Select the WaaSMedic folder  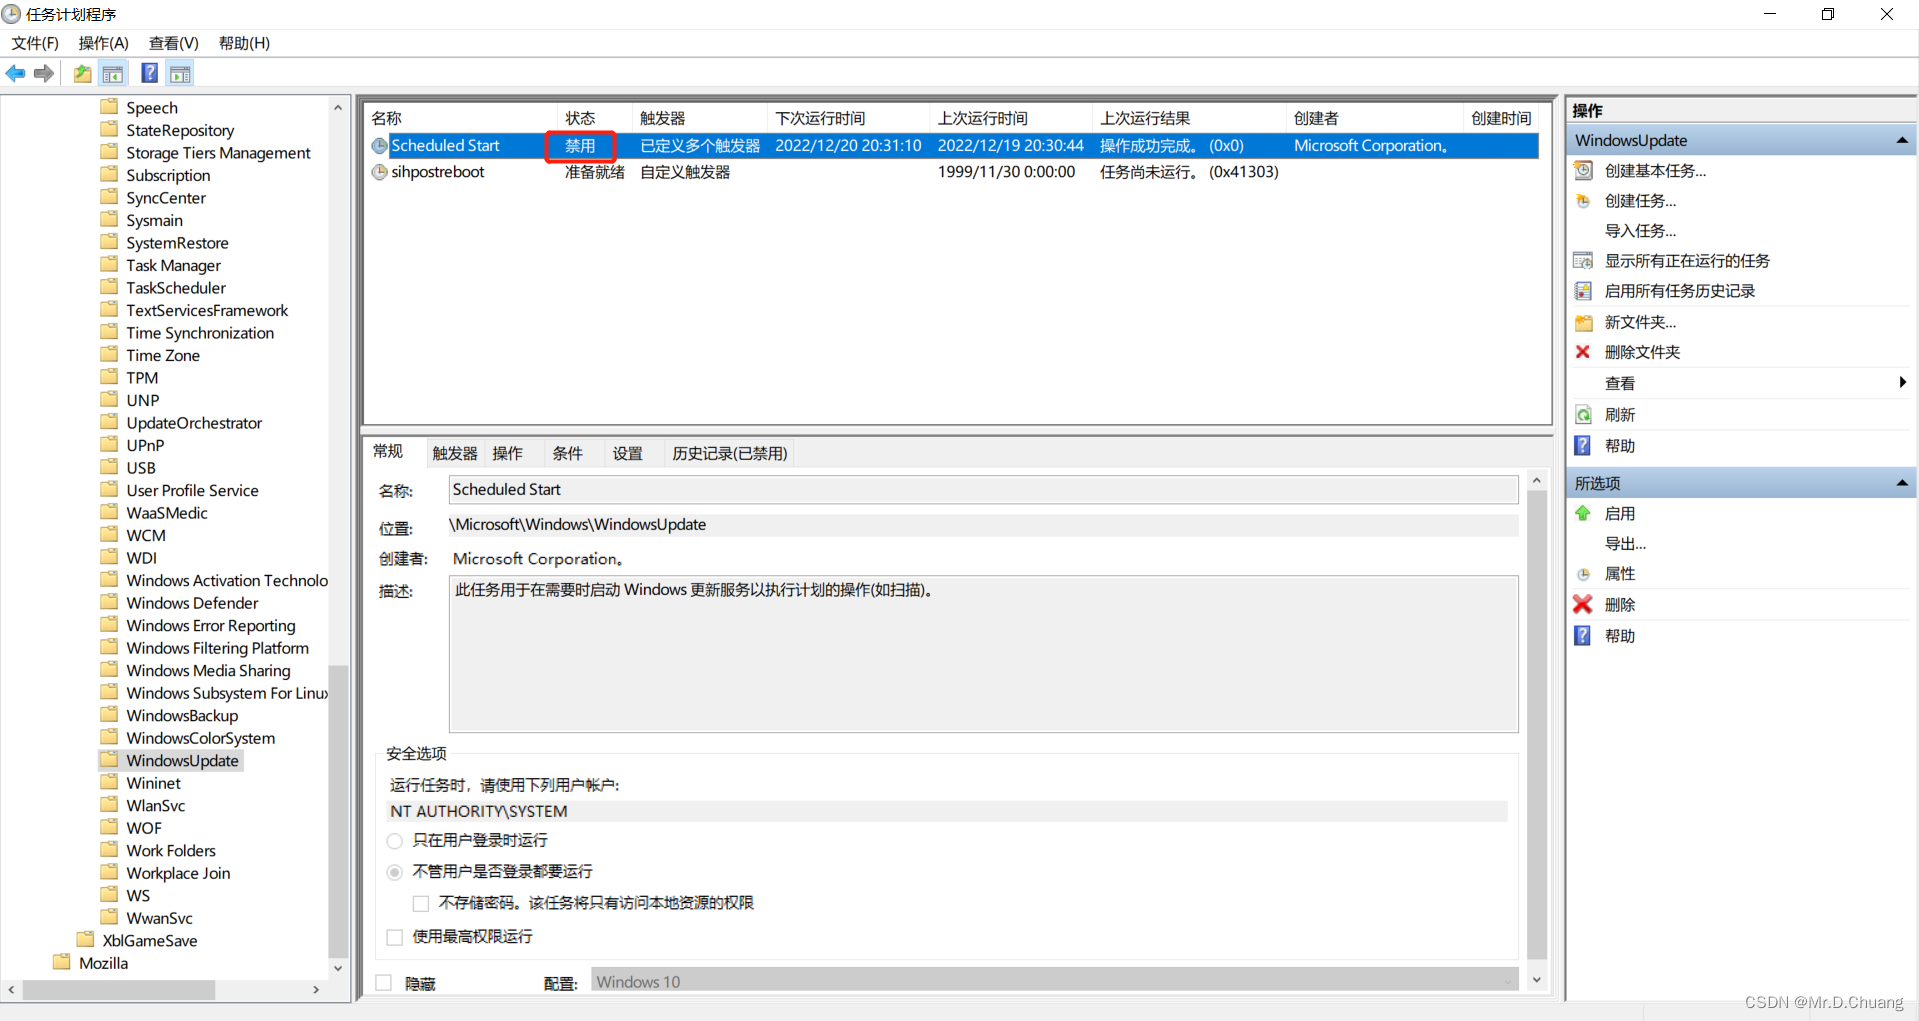(x=167, y=513)
